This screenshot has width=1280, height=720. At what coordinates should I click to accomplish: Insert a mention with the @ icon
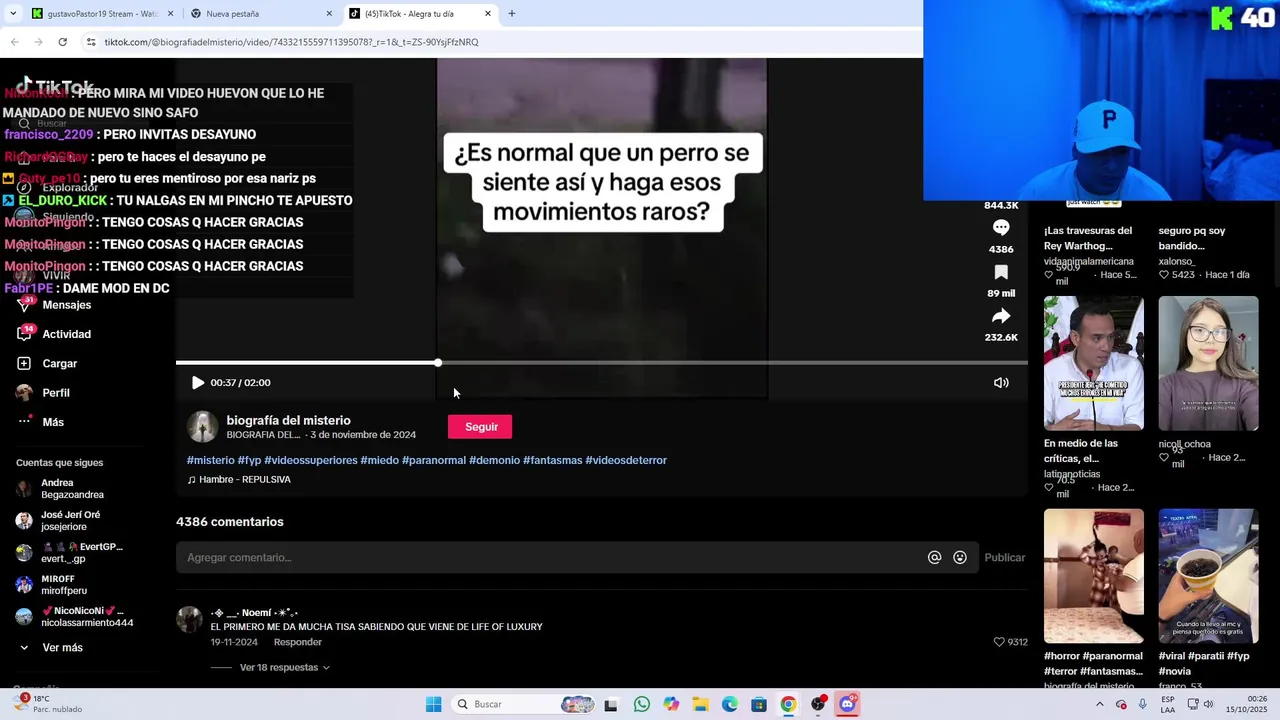934,558
